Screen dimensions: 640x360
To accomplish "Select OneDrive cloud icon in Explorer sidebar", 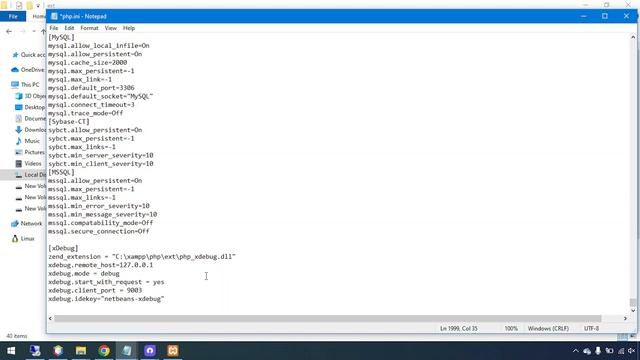I will [15, 70].
